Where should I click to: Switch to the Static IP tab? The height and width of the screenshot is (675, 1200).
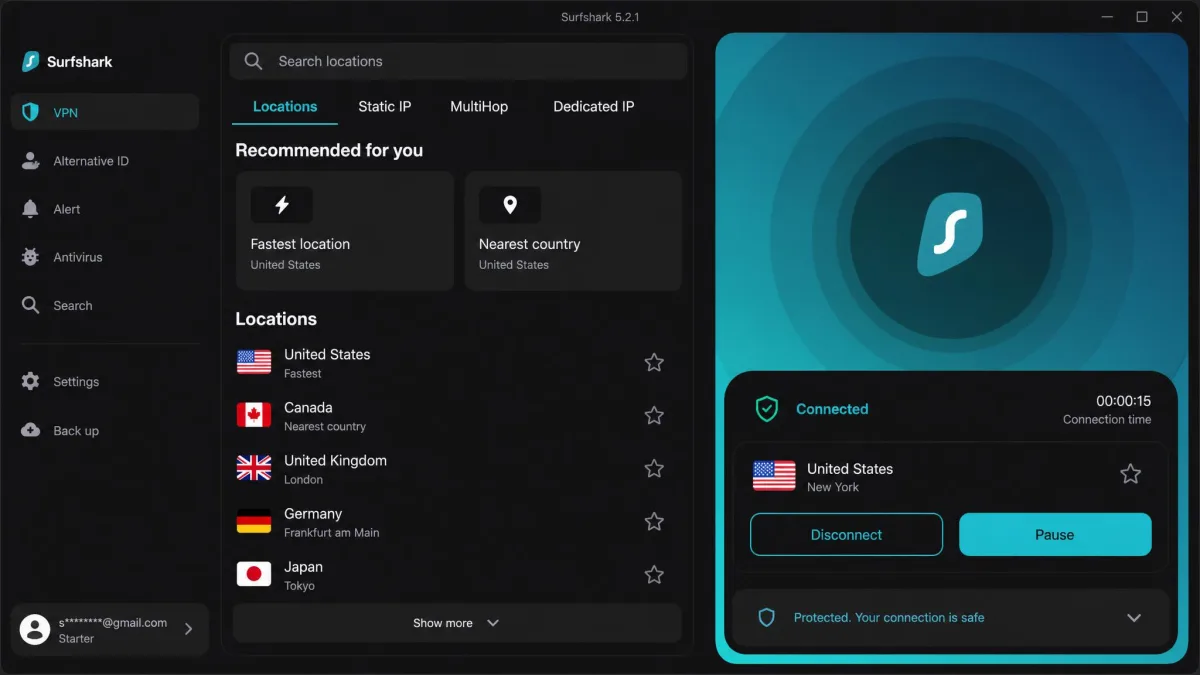[385, 107]
